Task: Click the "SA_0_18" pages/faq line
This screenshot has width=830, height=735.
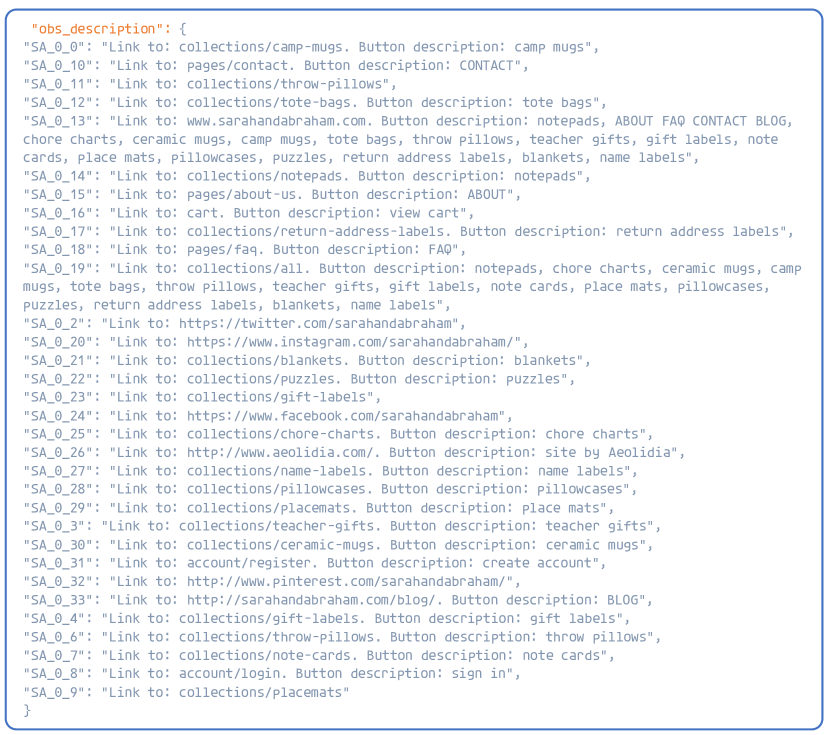Action: 245,250
